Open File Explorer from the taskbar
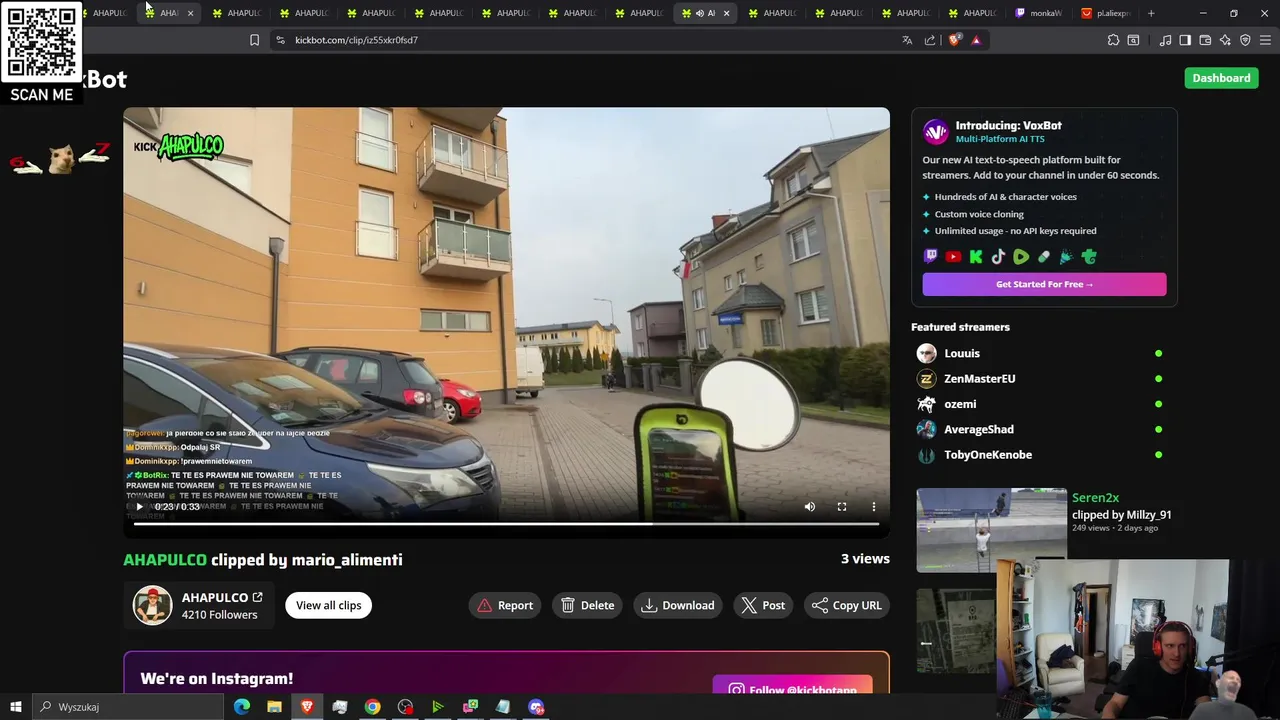The height and width of the screenshot is (720, 1280). [274, 707]
